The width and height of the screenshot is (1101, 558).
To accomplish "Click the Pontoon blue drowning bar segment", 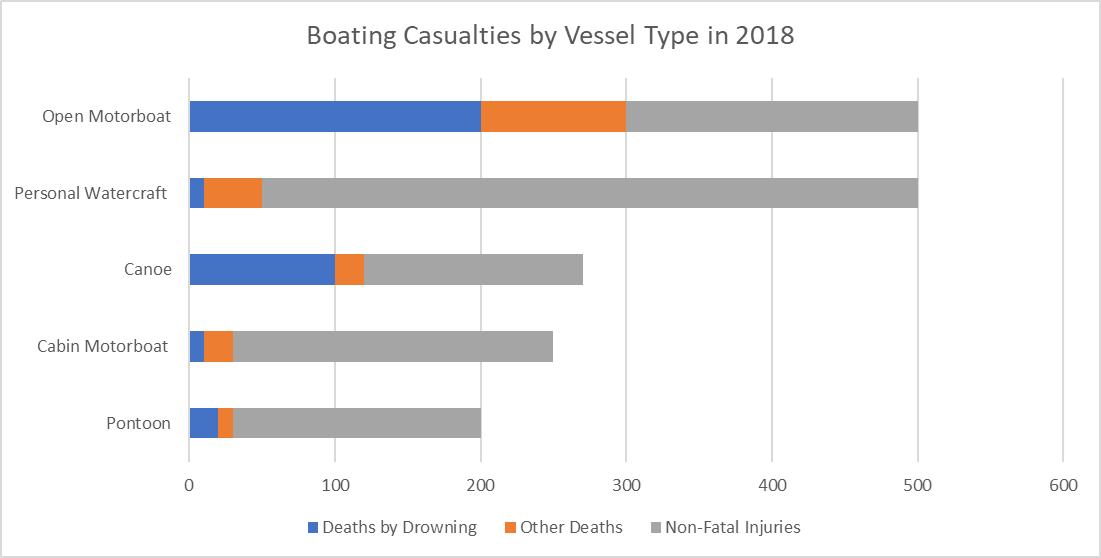I will (x=204, y=423).
